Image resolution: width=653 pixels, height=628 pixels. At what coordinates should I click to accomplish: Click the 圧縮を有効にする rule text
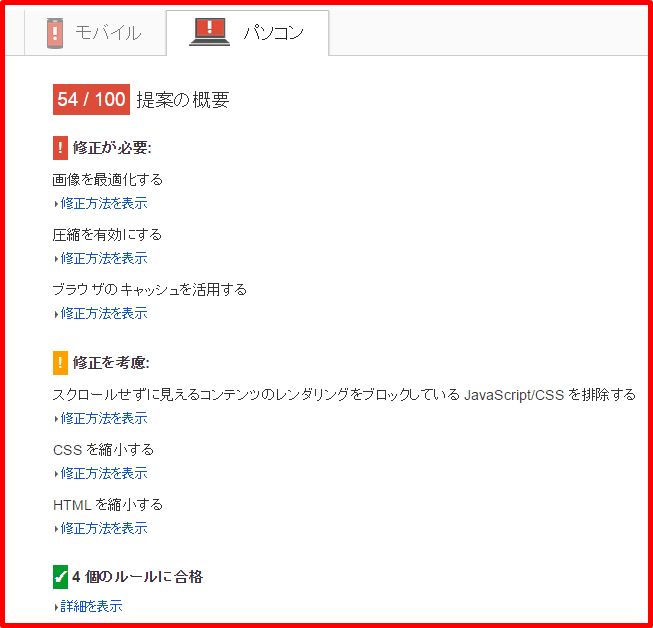click(107, 235)
